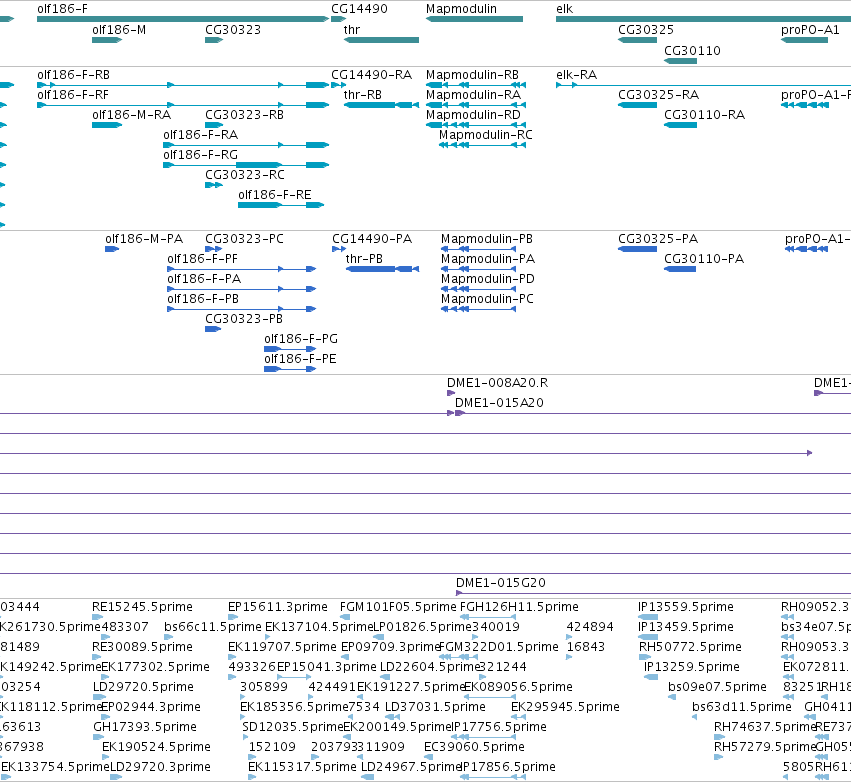Select EST 'IP13559.5prime'
Image resolution: width=851 pixels, height=782 pixels.
coord(686,608)
